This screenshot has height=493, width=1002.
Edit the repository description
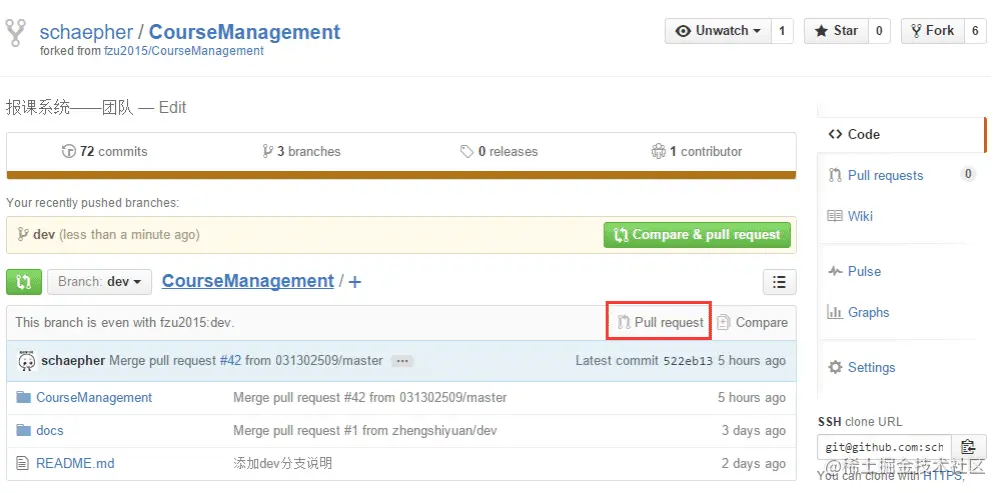pyautogui.click(x=172, y=107)
